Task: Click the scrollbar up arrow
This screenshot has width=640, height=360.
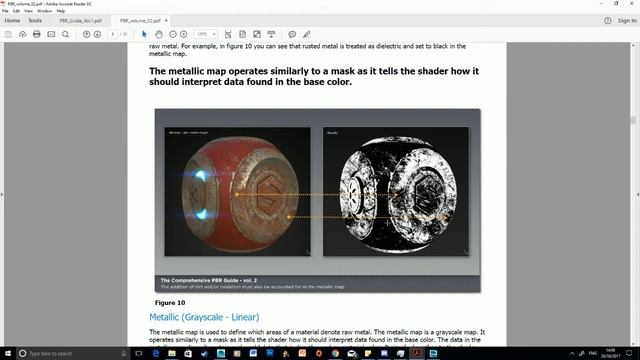Action: [x=633, y=45]
